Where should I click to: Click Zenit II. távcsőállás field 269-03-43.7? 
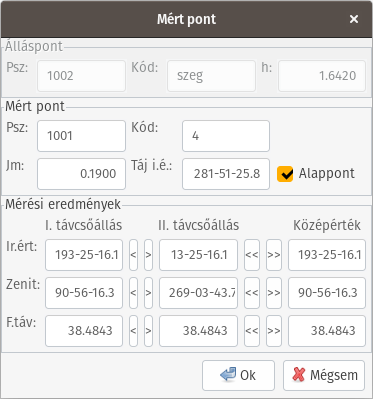click(198, 293)
